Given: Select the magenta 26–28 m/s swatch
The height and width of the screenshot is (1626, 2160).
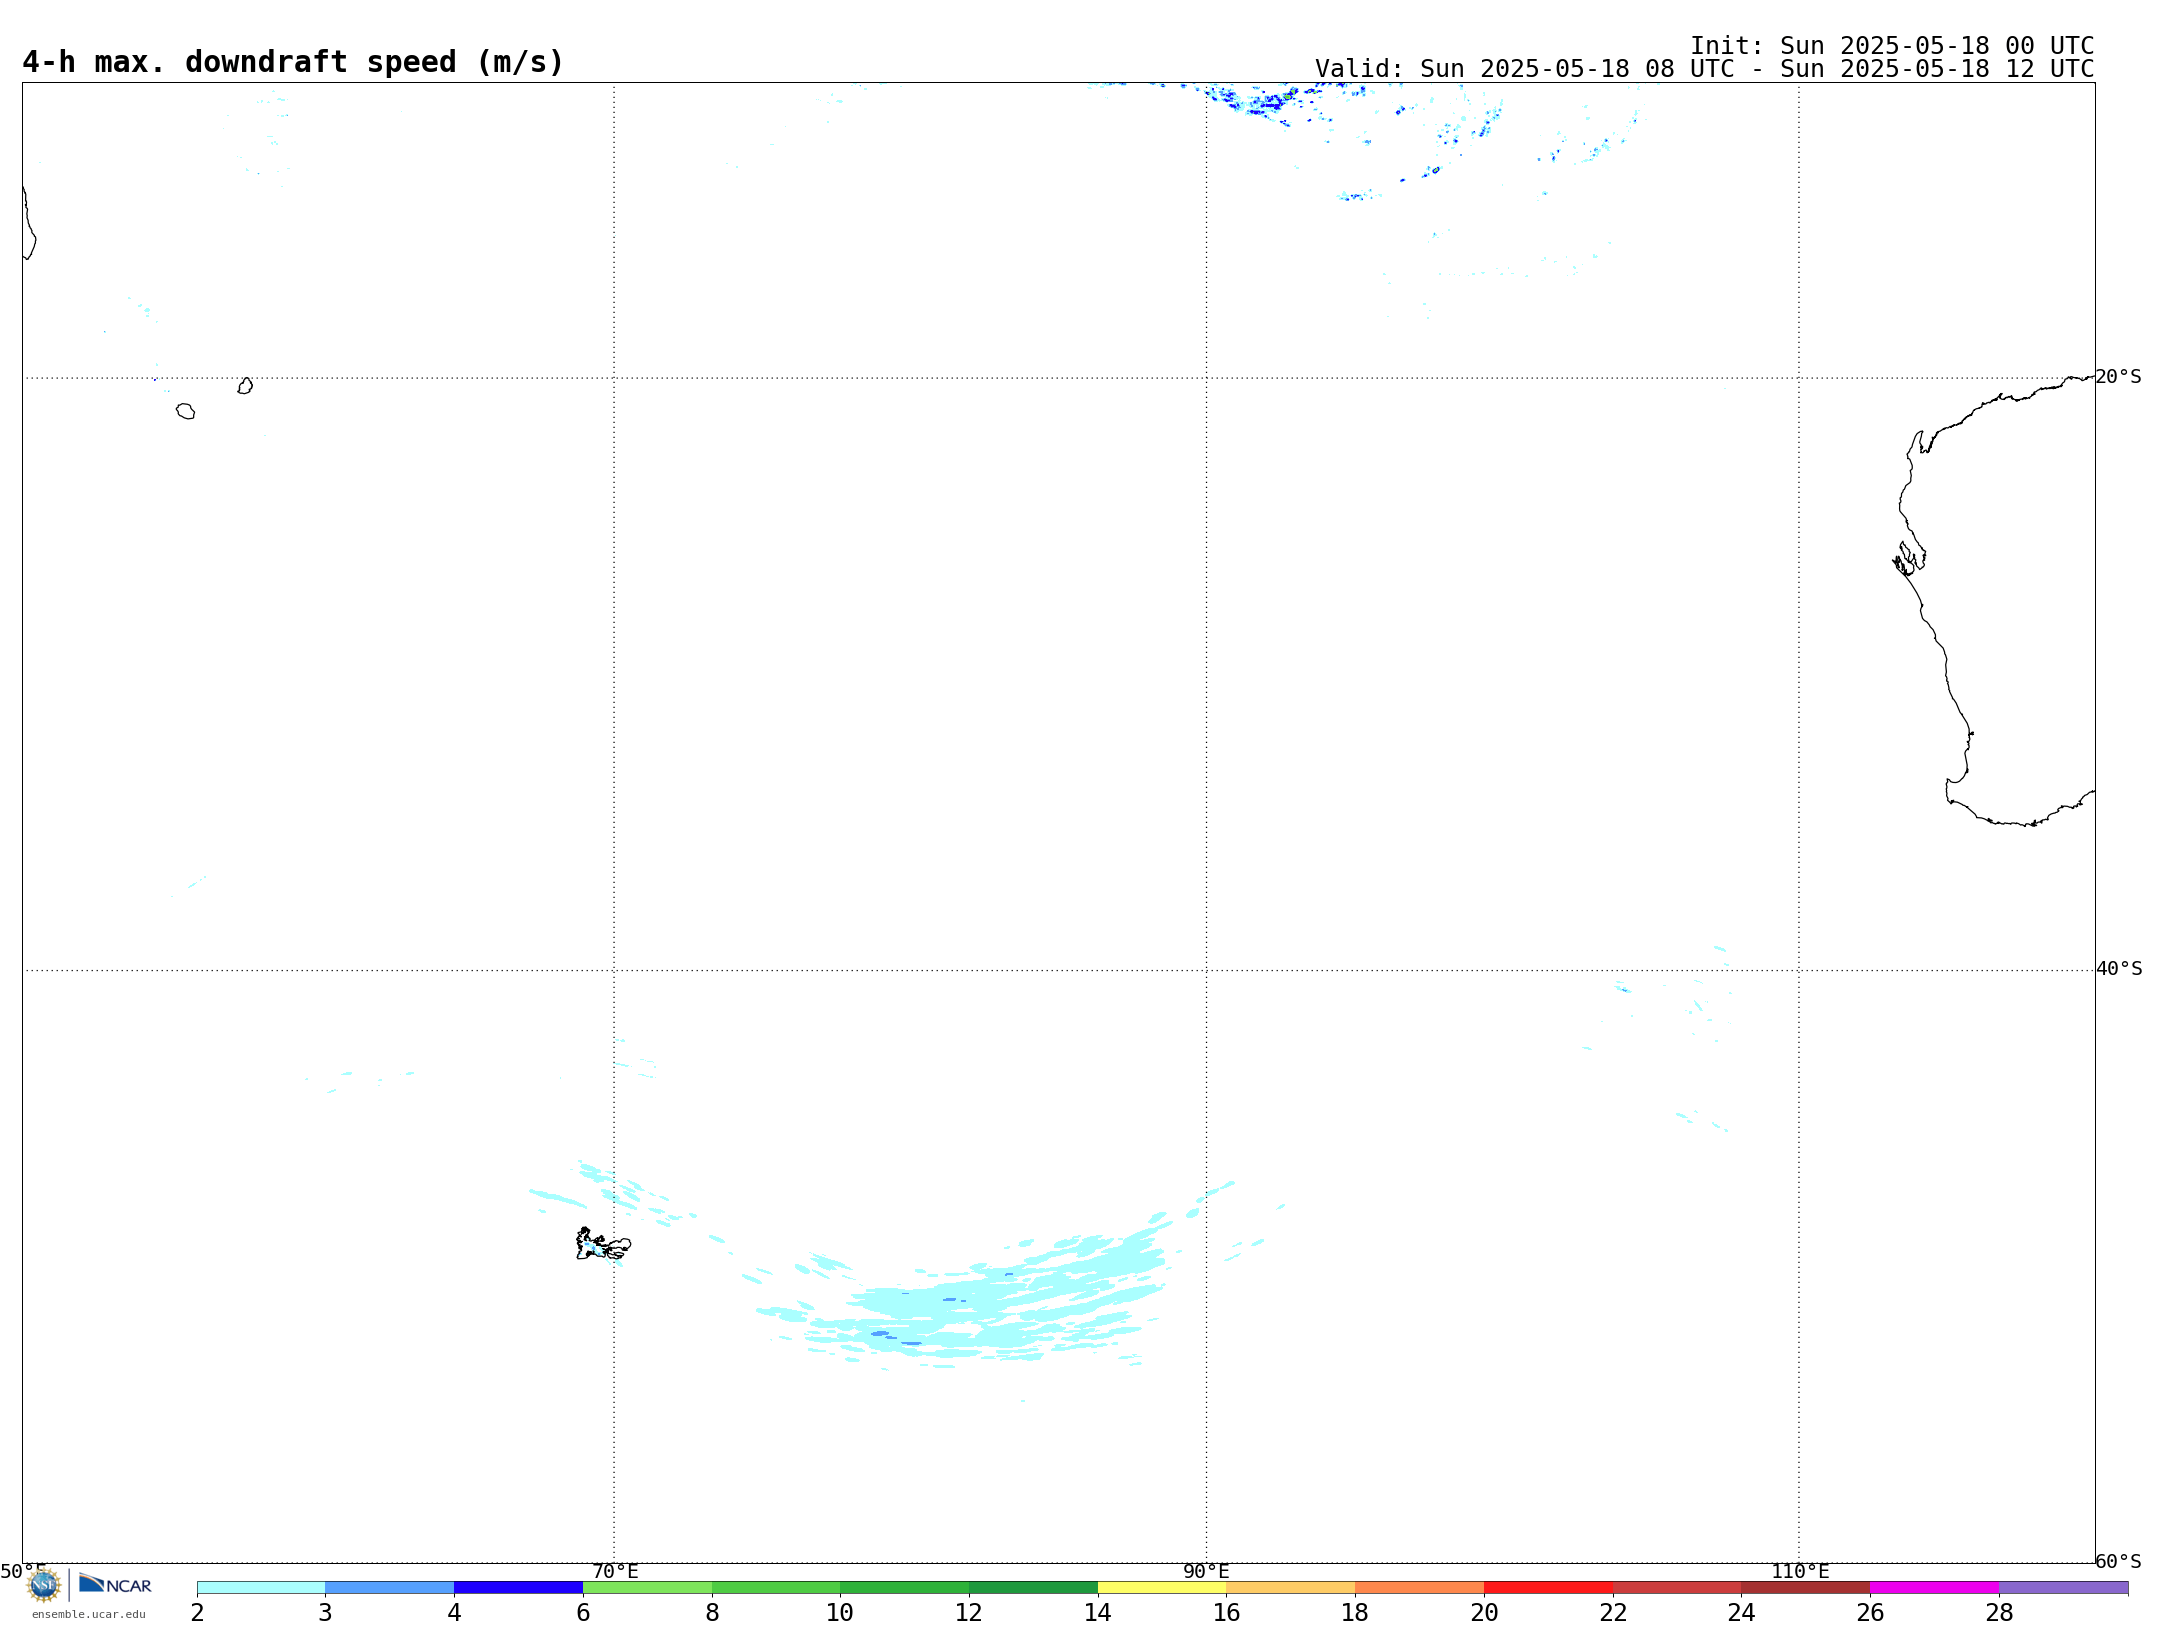Looking at the screenshot, I should click(x=1935, y=1587).
